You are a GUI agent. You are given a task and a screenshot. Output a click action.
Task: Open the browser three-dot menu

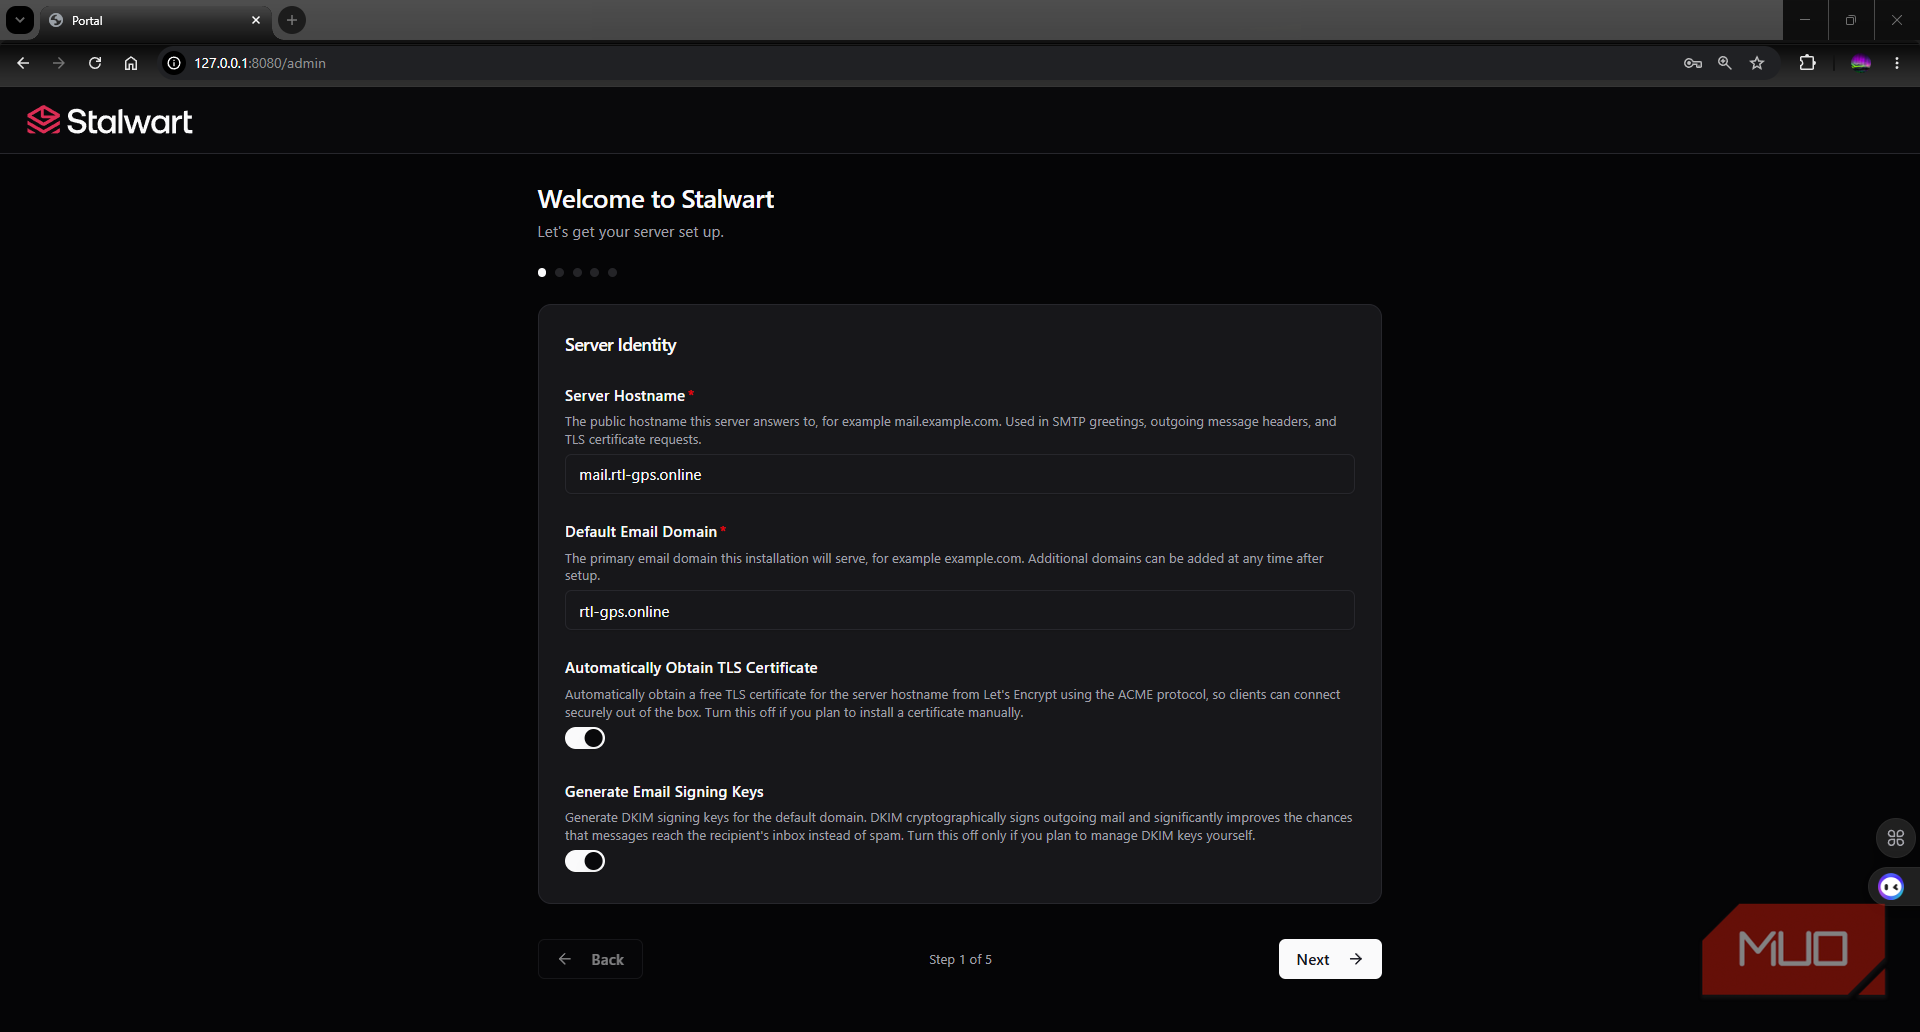click(x=1897, y=63)
